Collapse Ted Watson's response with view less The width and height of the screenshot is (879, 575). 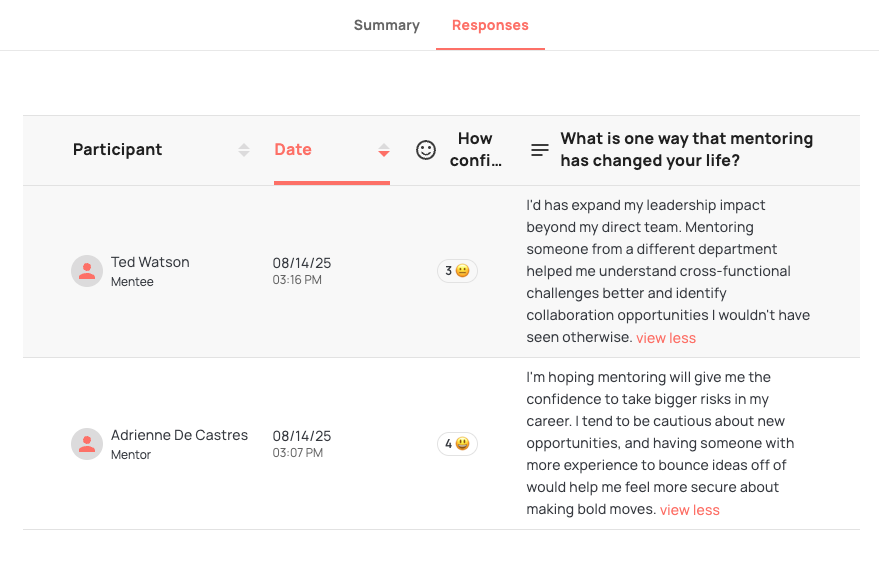coord(666,338)
